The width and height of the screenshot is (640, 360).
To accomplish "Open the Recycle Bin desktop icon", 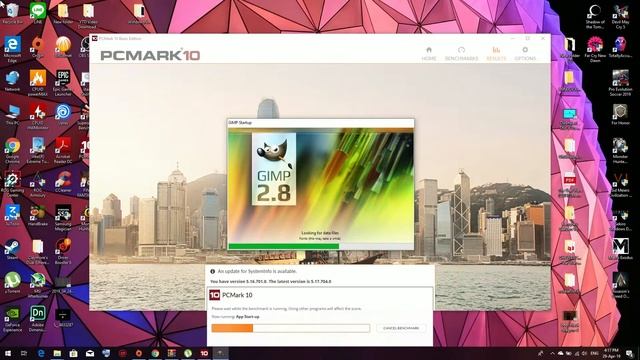I will tap(12, 13).
